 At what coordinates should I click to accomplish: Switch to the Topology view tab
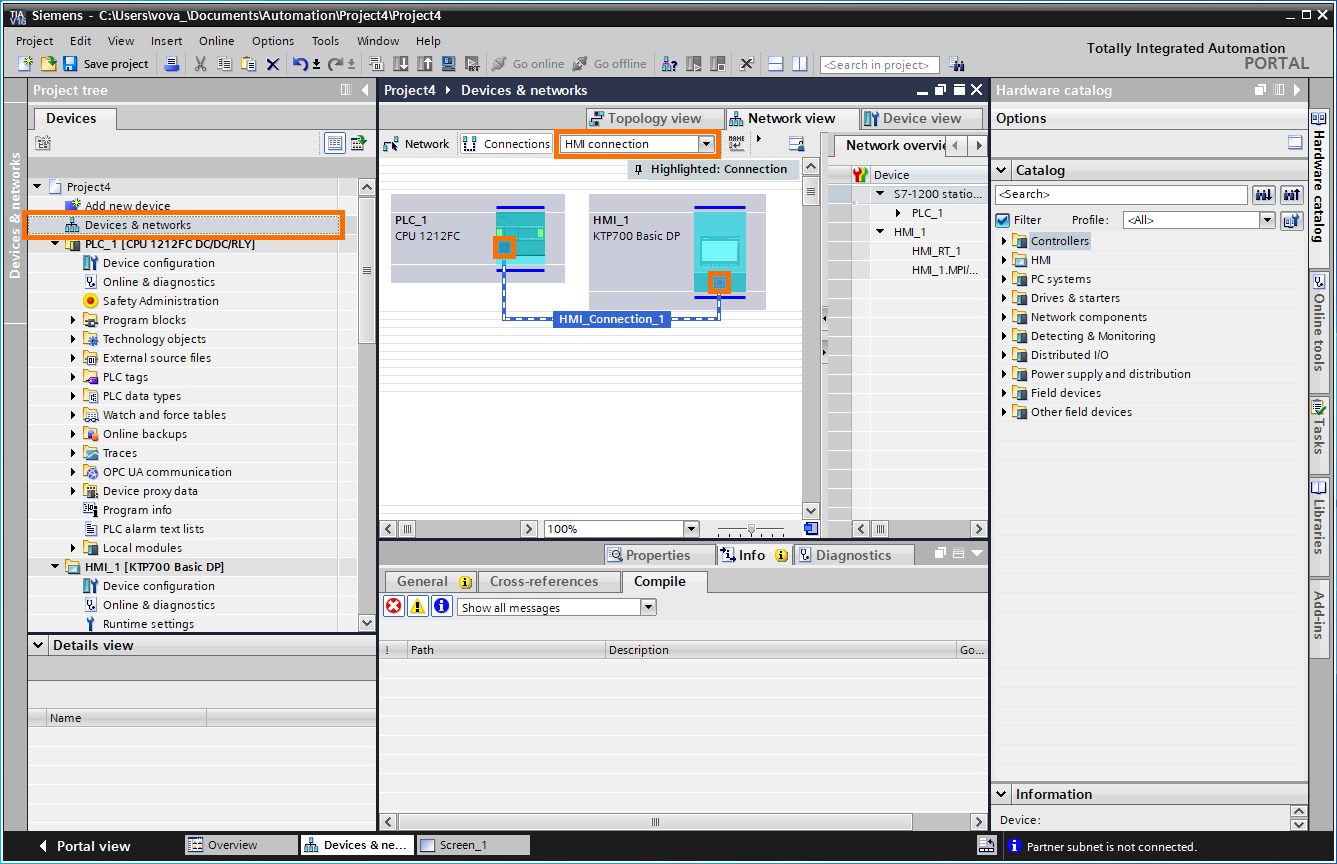click(x=655, y=118)
